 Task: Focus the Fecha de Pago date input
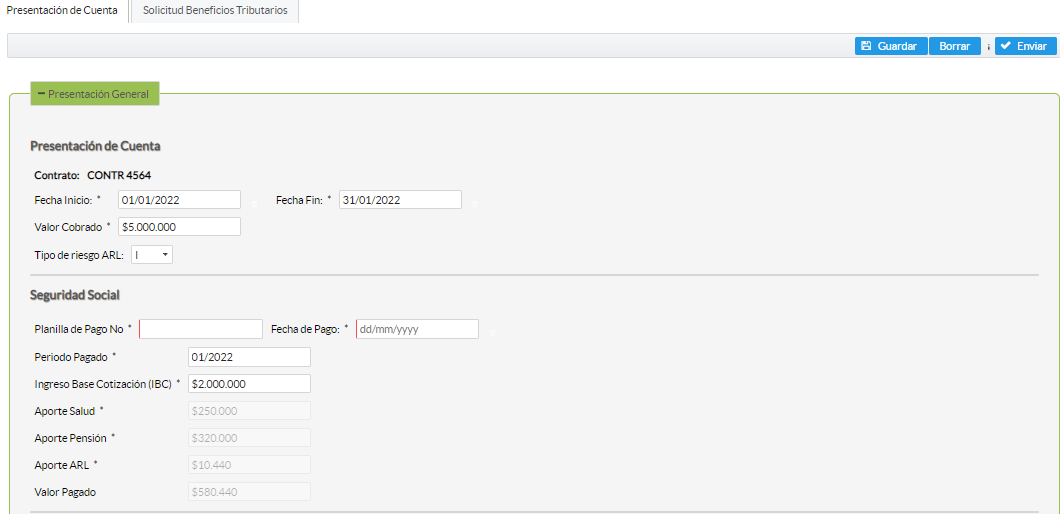pos(417,329)
